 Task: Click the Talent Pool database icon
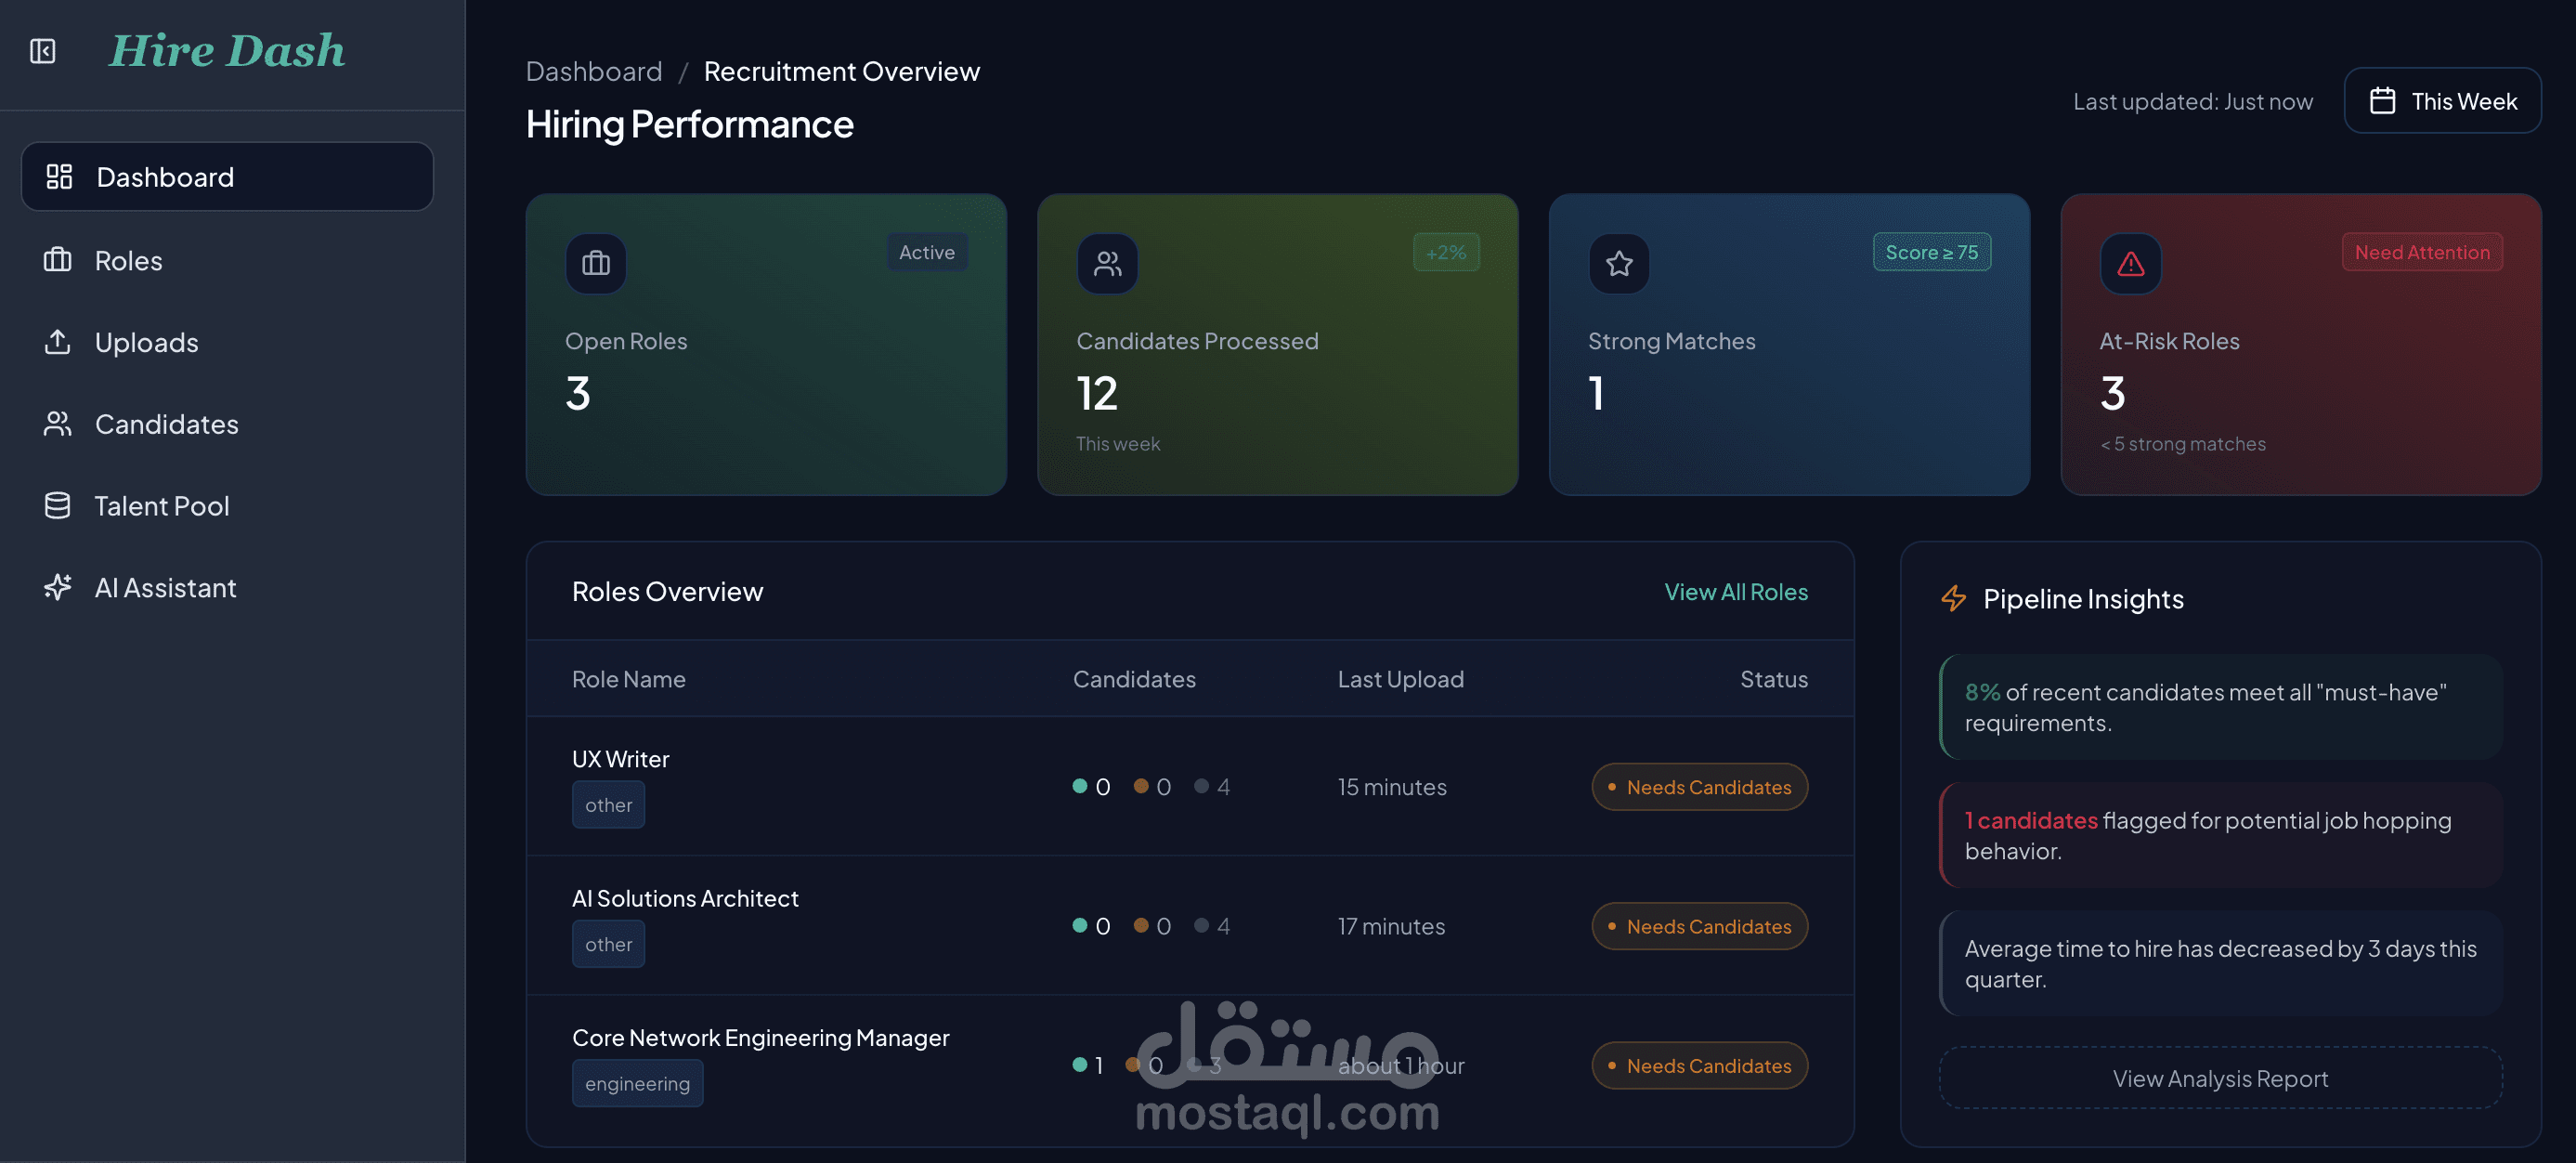[x=58, y=506]
